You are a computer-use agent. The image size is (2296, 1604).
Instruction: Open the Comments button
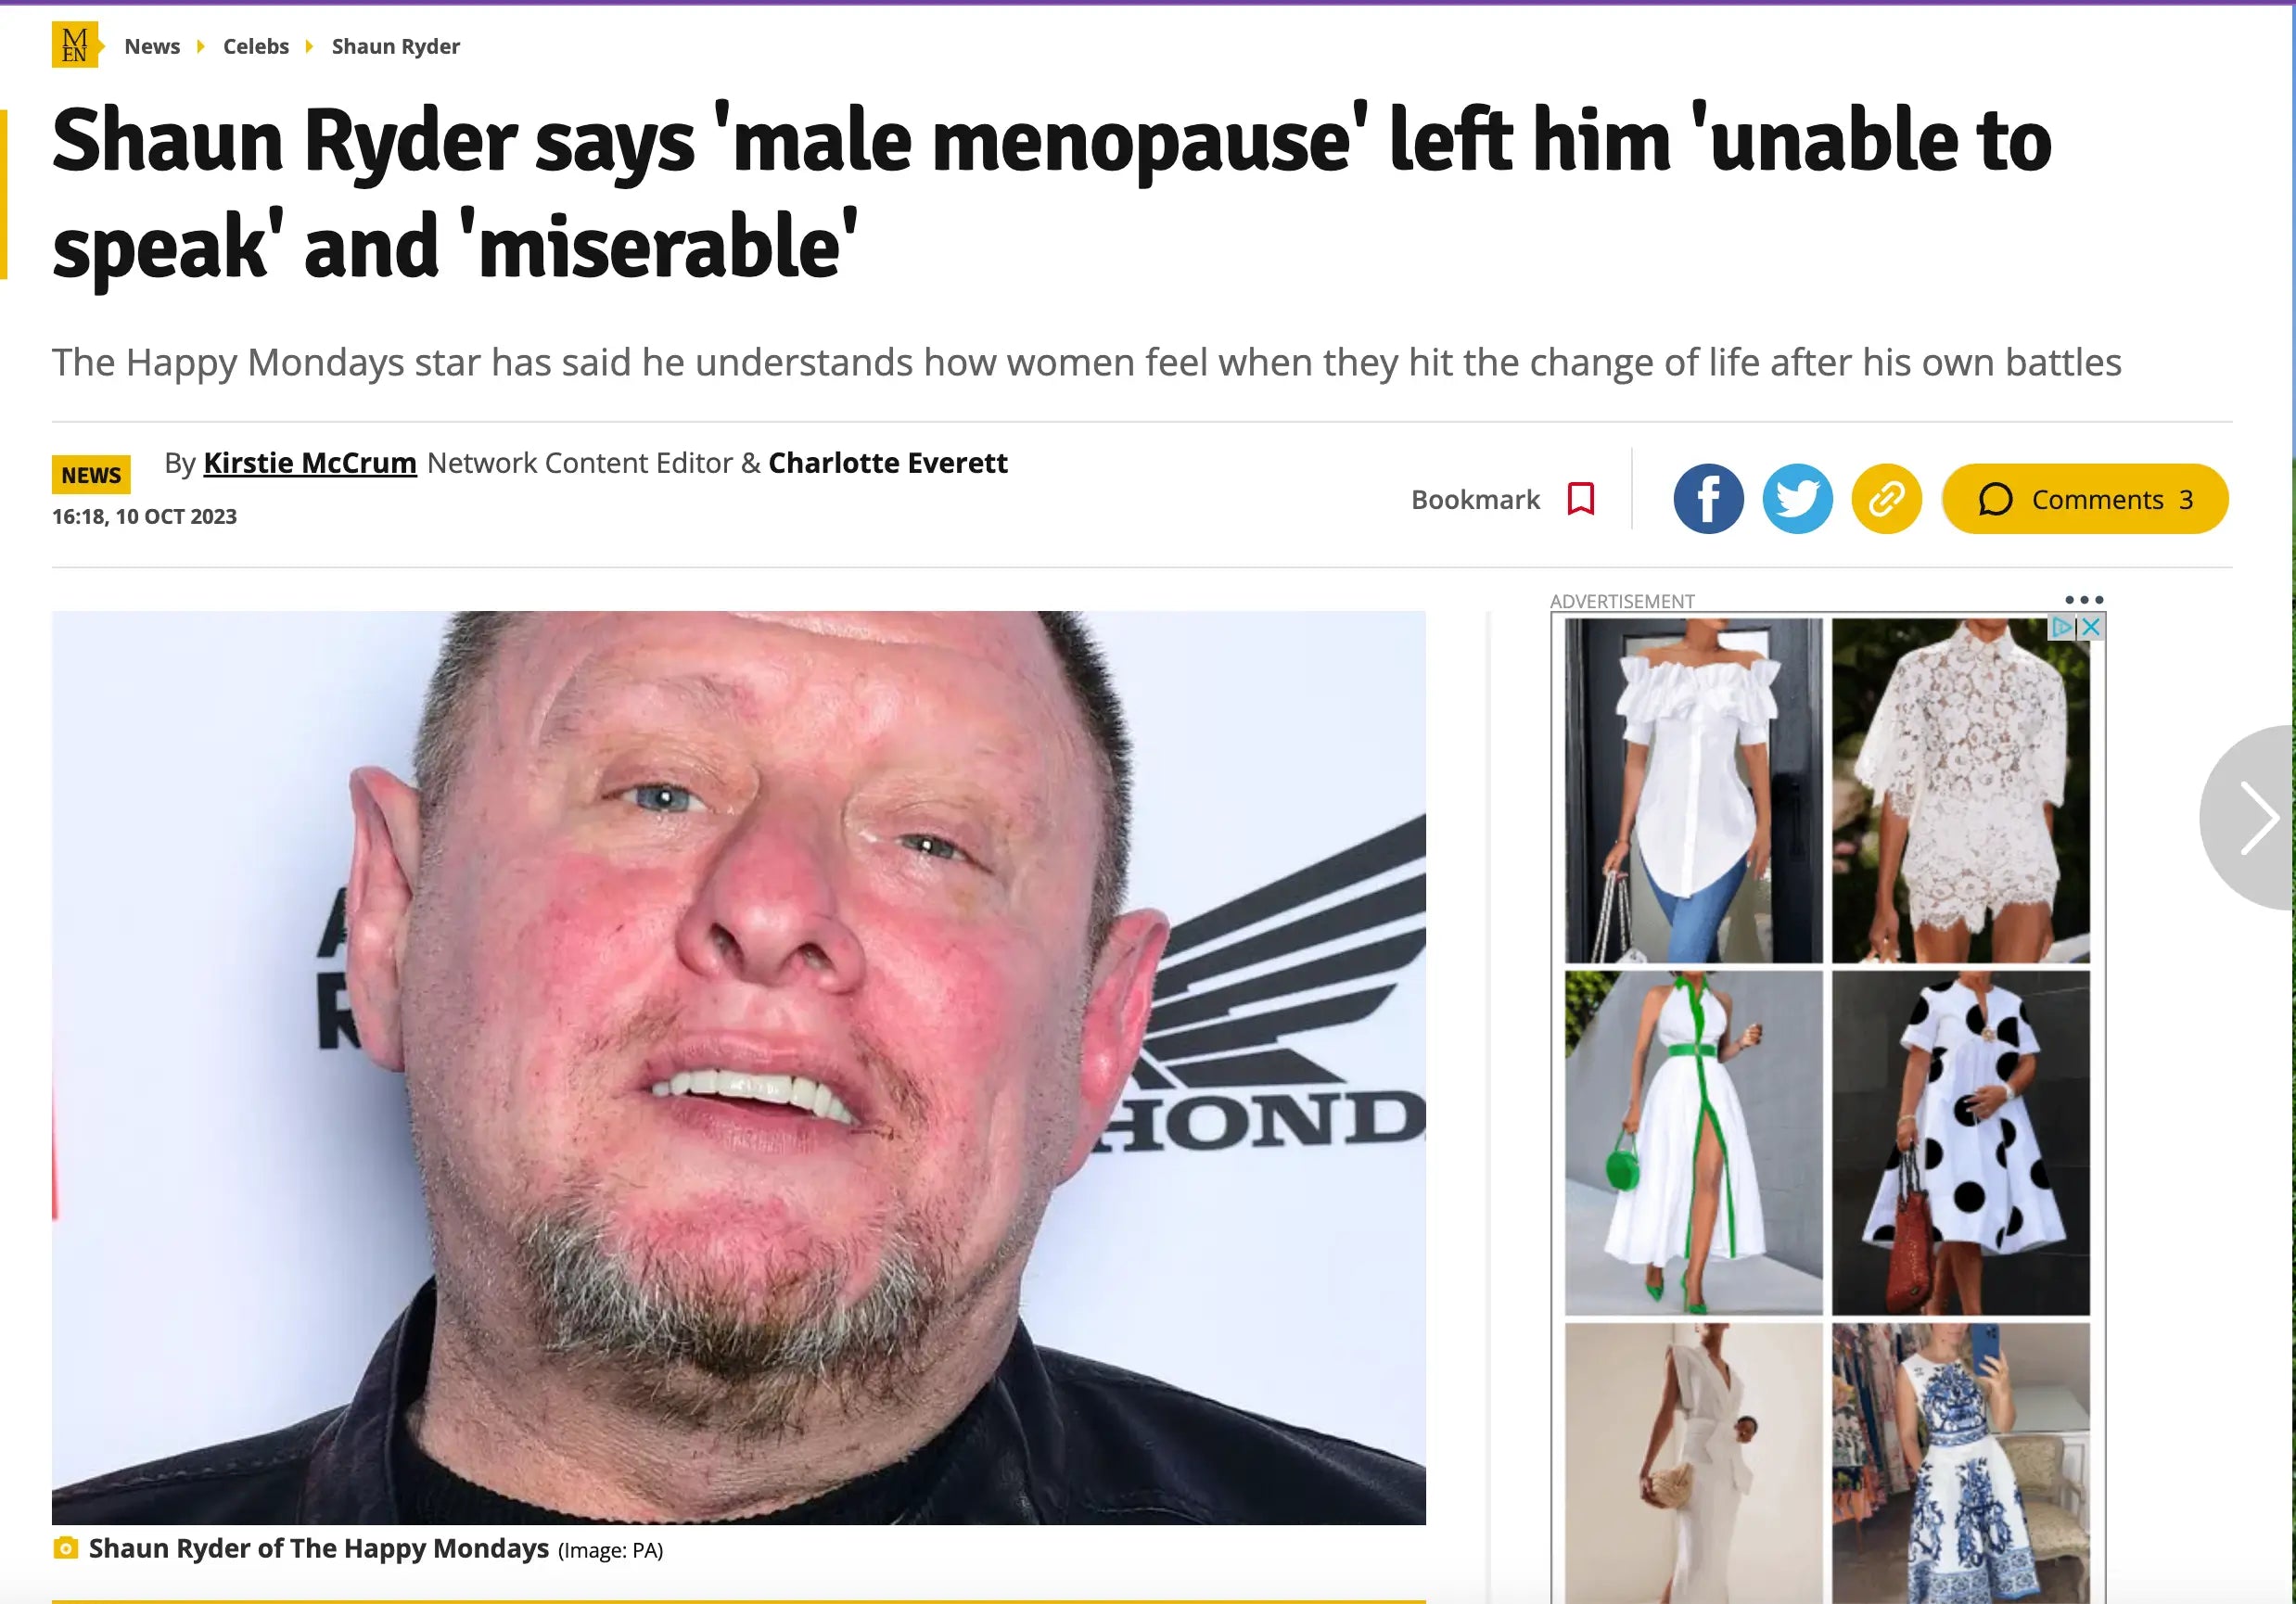[2085, 498]
